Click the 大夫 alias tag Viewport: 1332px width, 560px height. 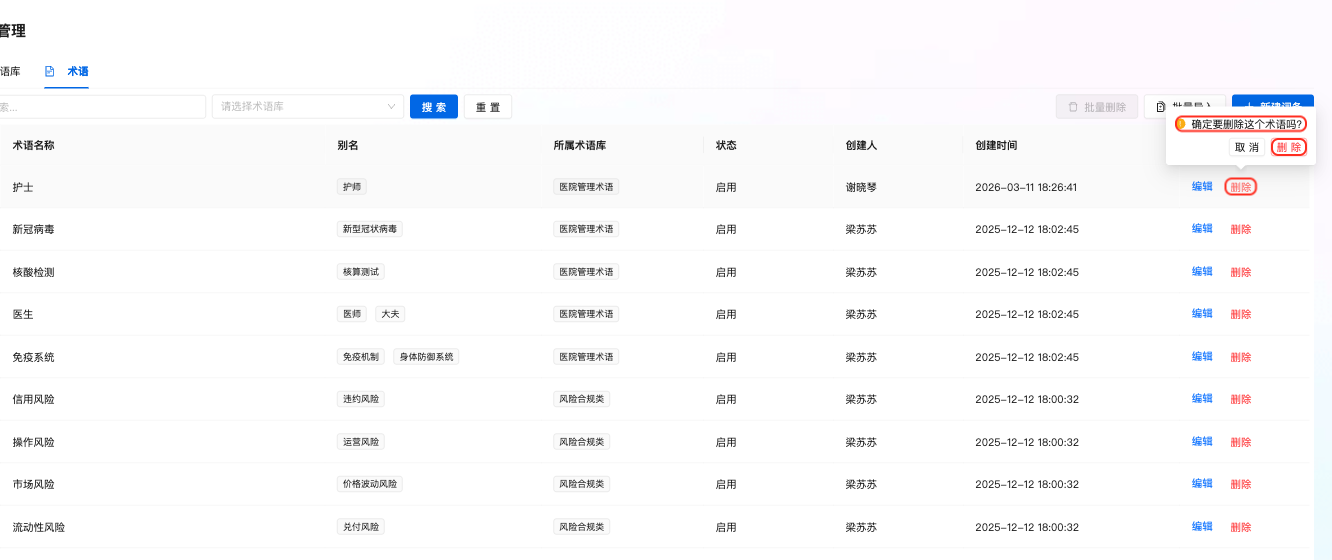pos(390,314)
